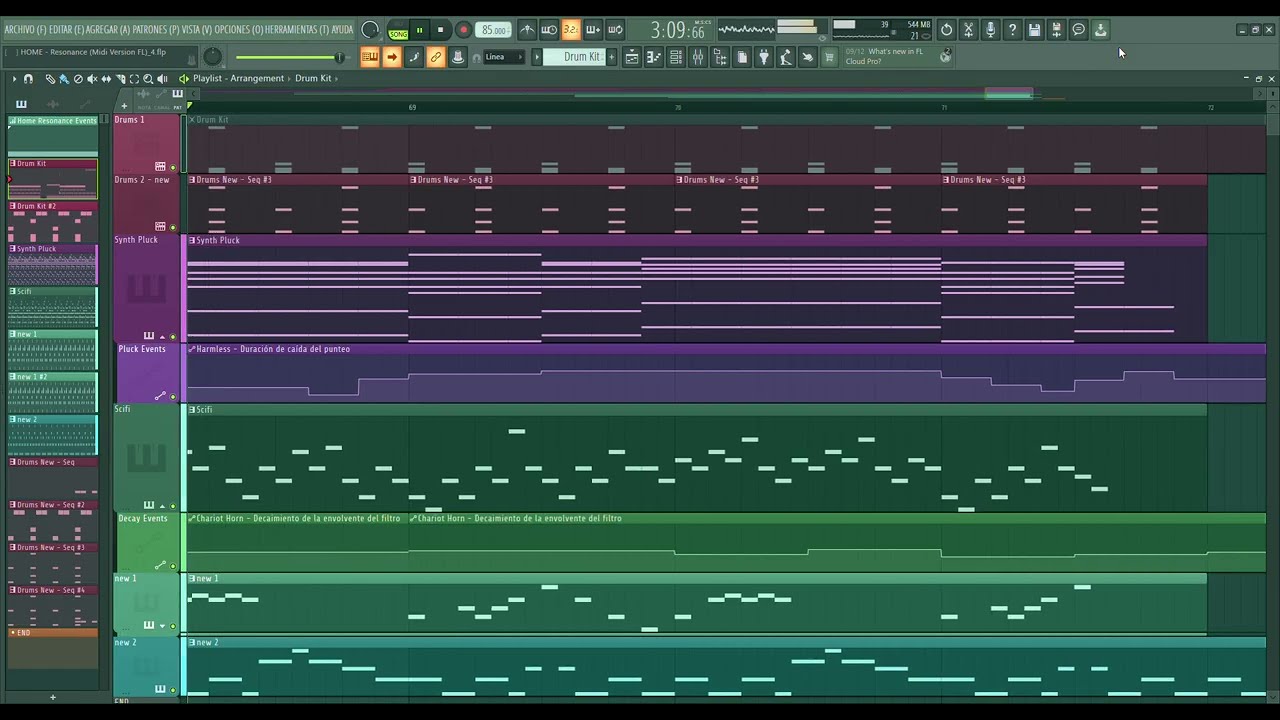1280x720 pixels.
Task: Open the chat/forum speech bubble icon
Action: 1078,30
